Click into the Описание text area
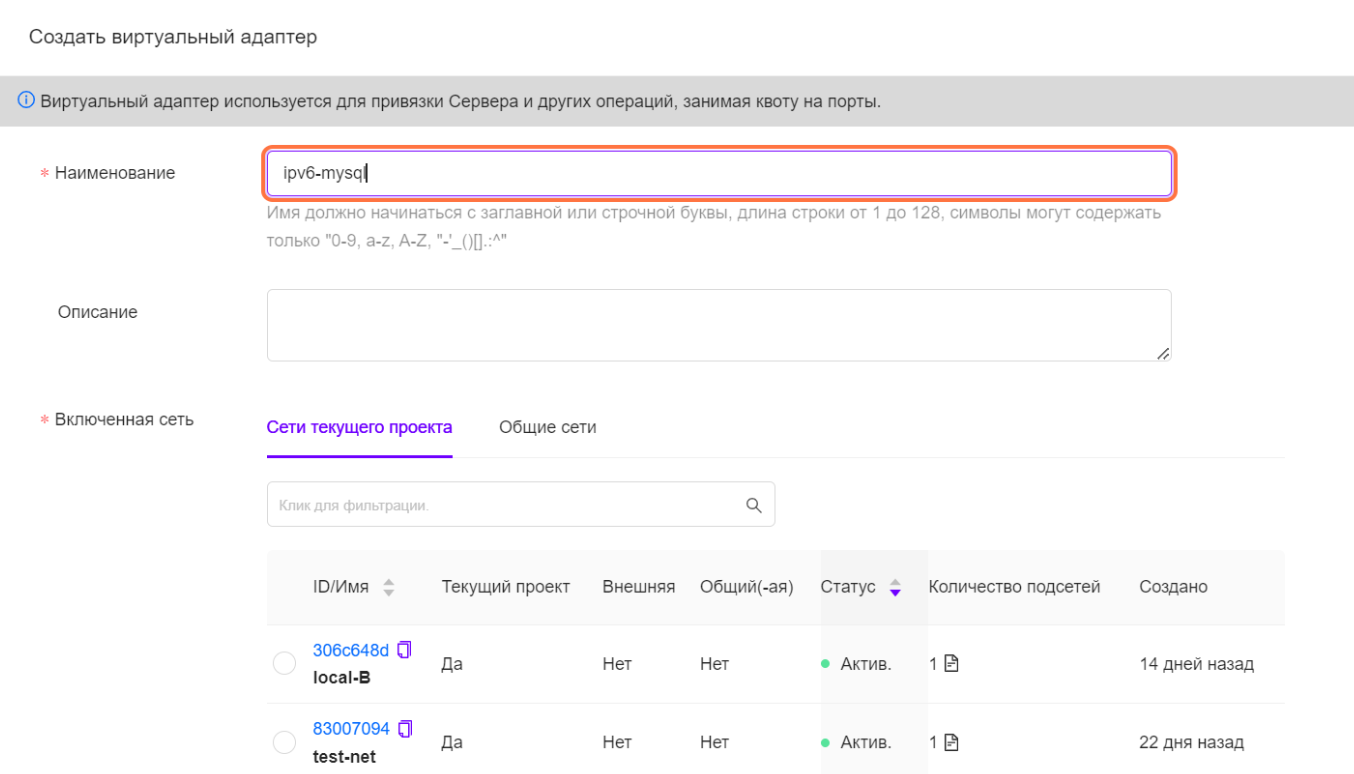This screenshot has height=774, width=1354. [x=719, y=325]
